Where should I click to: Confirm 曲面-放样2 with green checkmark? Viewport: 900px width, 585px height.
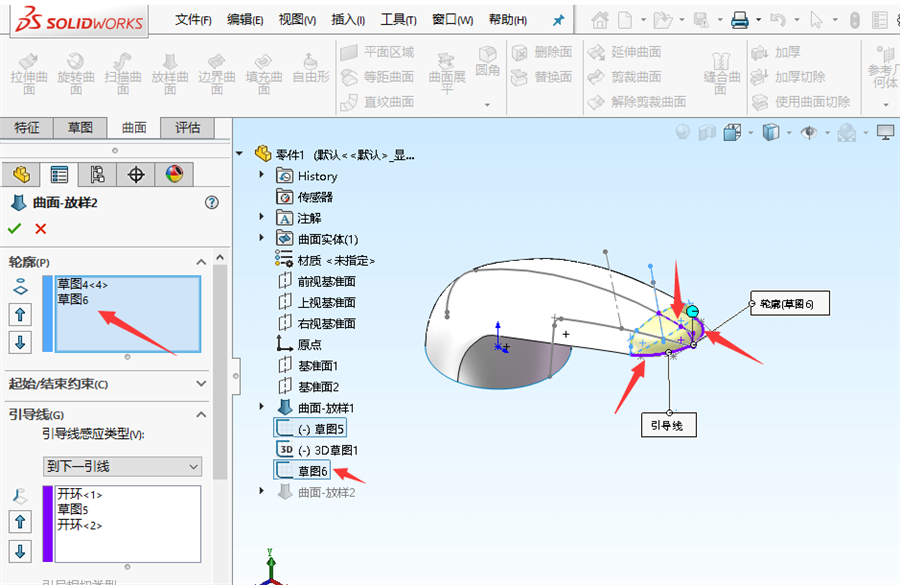click(x=14, y=228)
